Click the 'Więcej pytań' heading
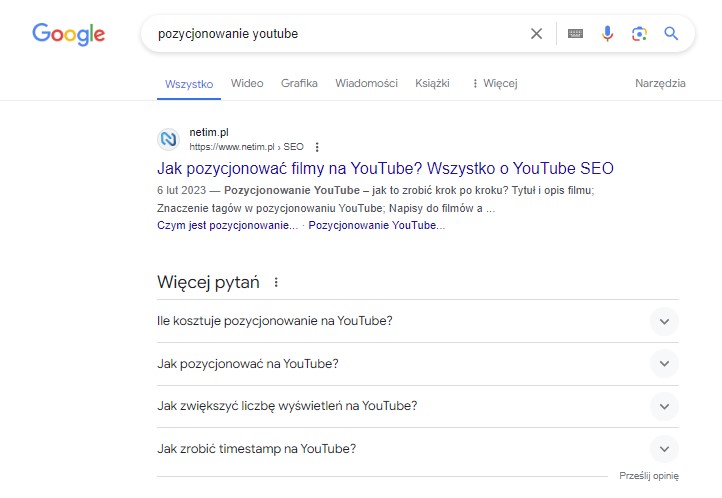The height and width of the screenshot is (498, 722). 208,282
